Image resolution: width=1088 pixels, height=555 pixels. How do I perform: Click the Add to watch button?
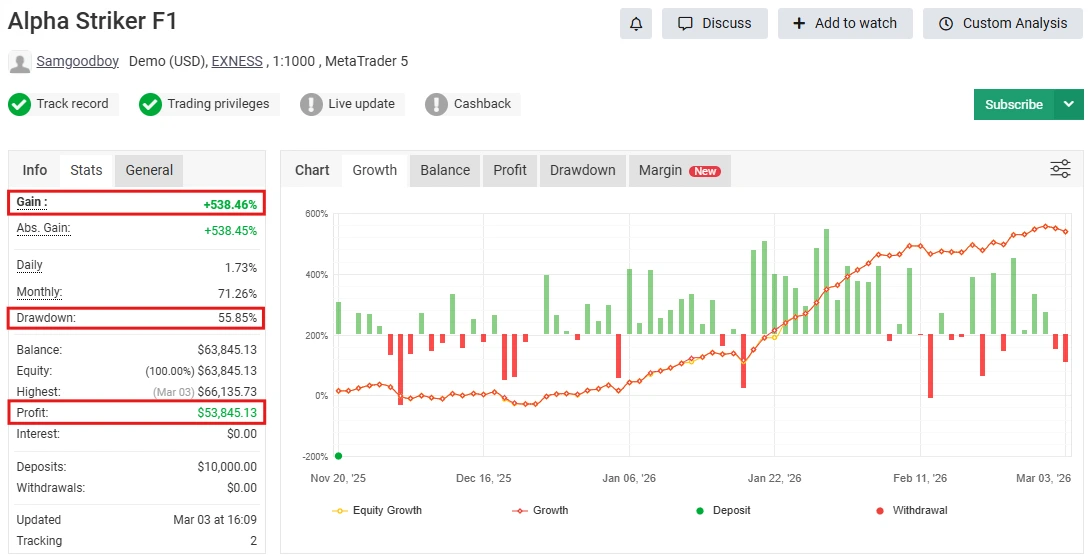coord(845,23)
